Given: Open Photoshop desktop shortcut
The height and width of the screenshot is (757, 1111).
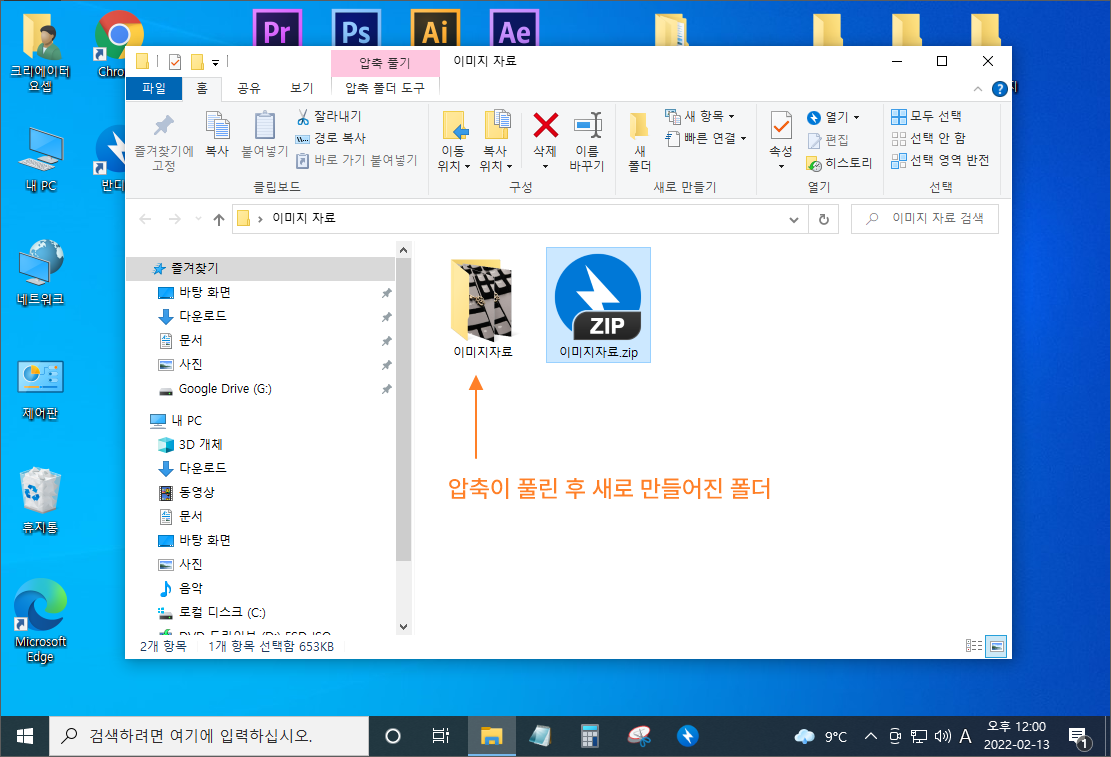Looking at the screenshot, I should pos(356,29).
